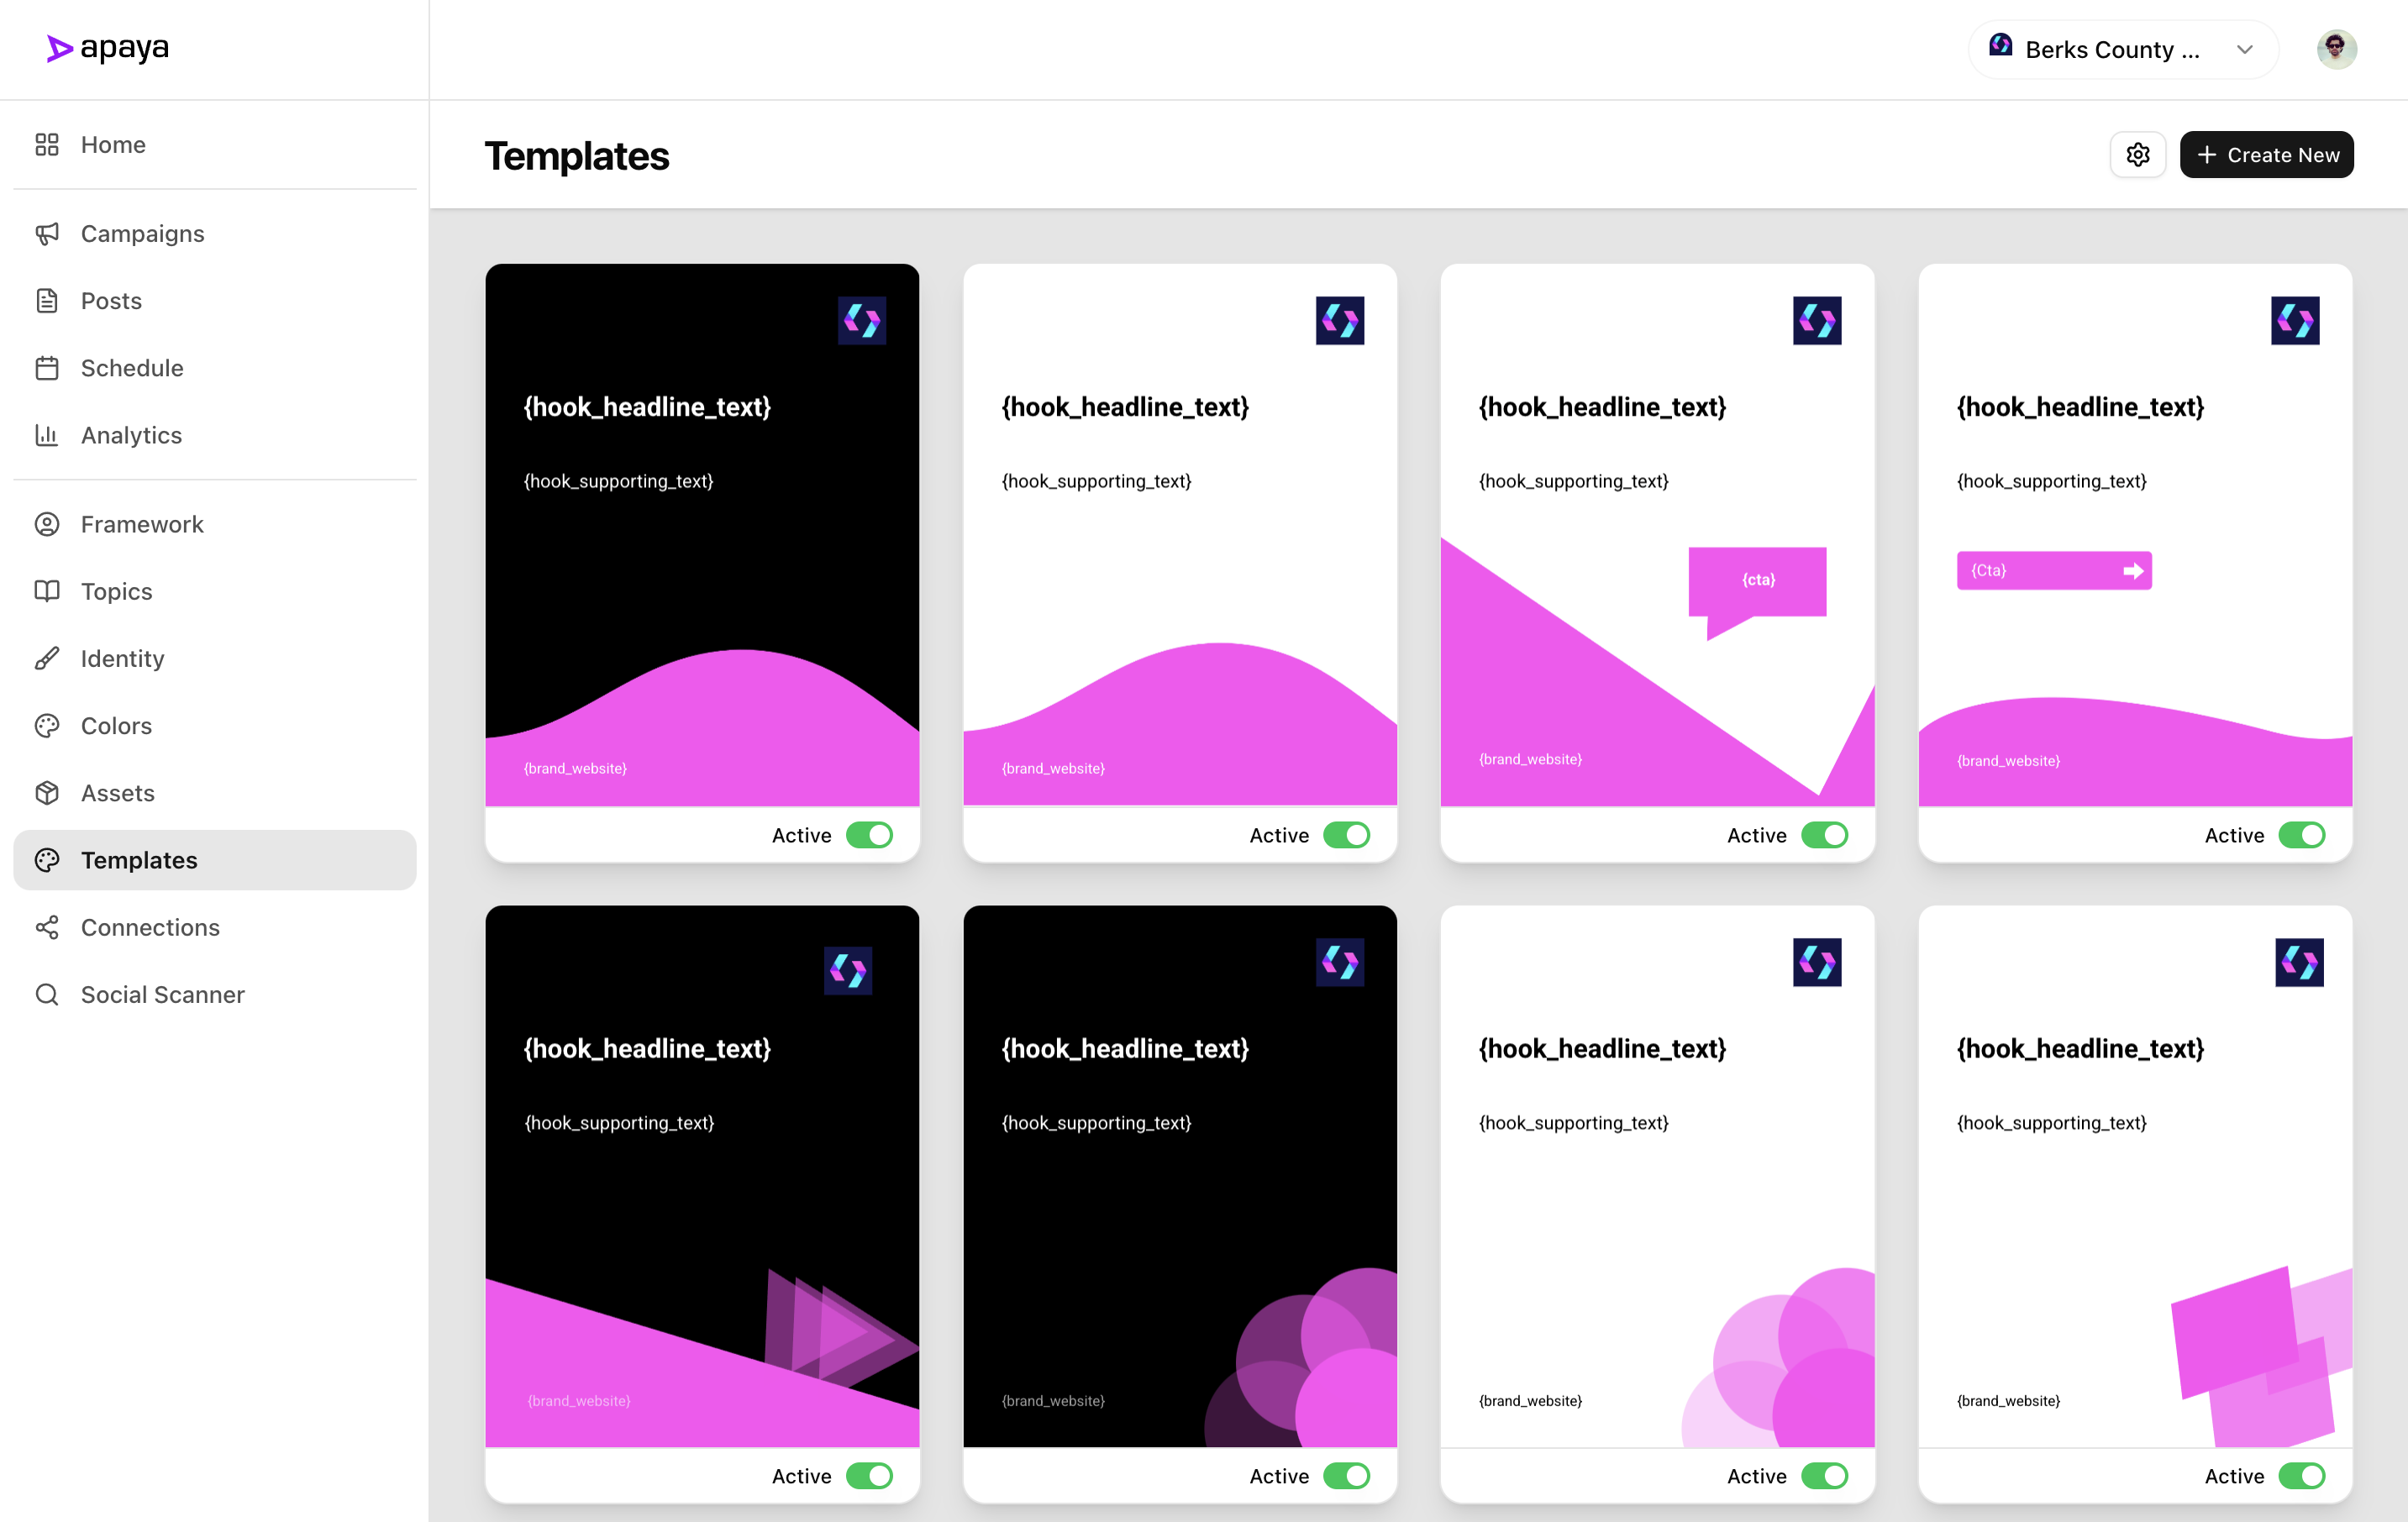Click the templates settings gear icon

click(2137, 155)
